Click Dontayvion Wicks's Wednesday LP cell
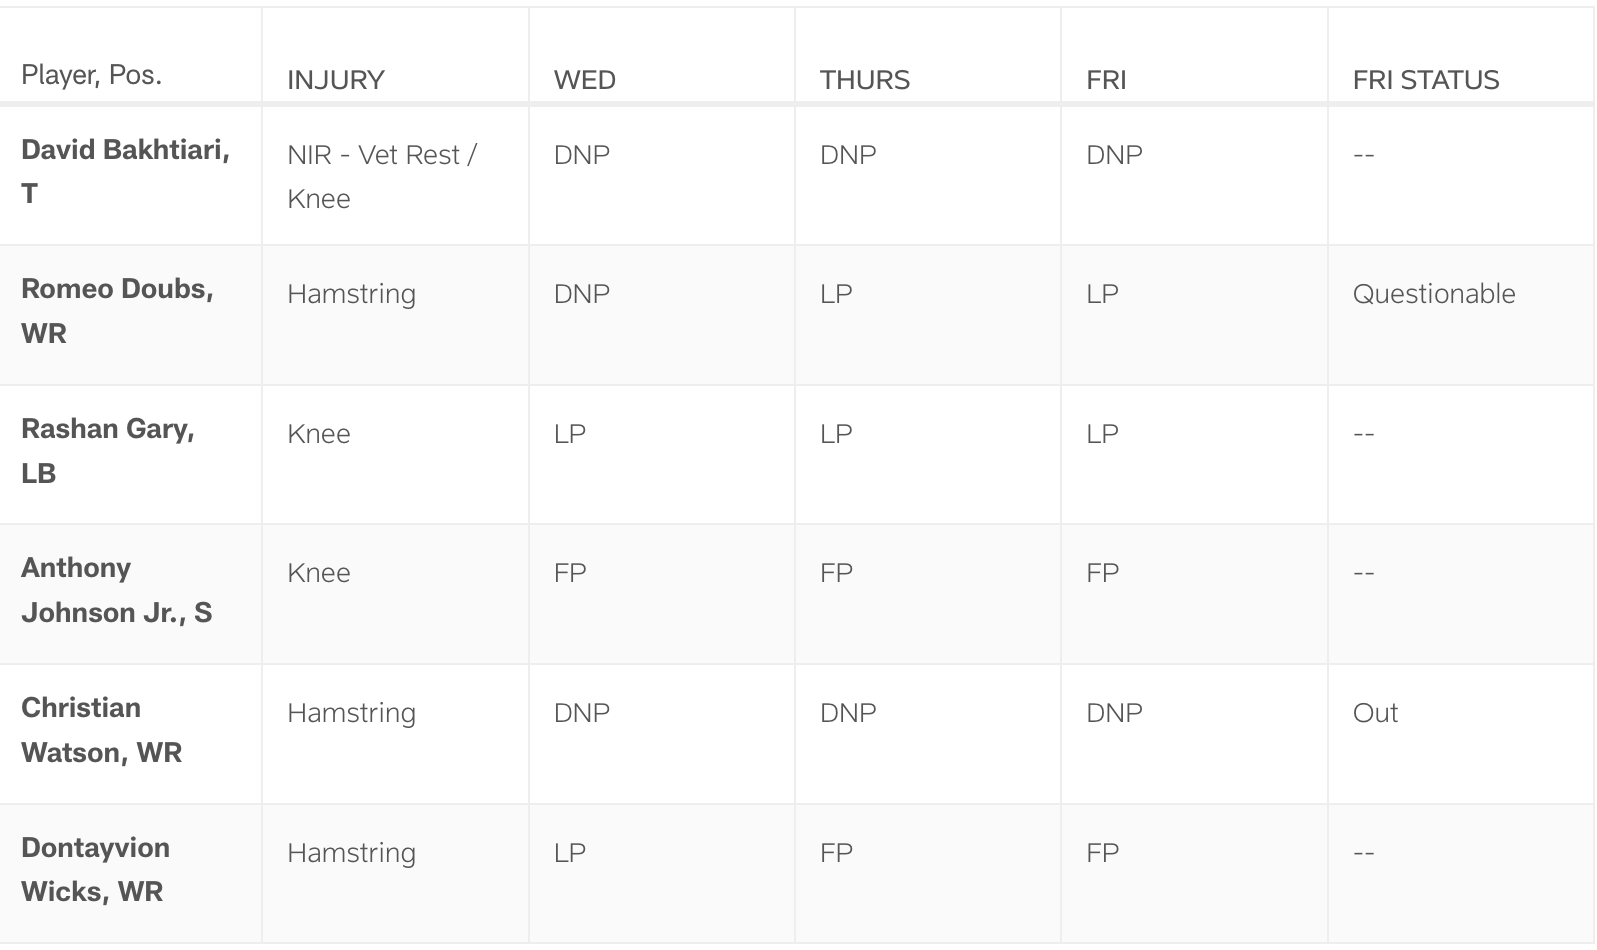 pos(570,853)
